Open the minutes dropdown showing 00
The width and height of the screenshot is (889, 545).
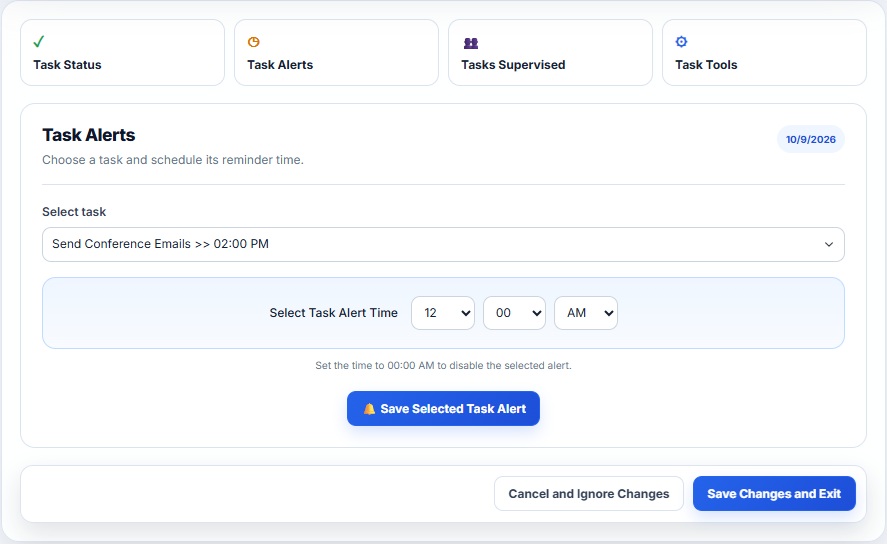[514, 313]
